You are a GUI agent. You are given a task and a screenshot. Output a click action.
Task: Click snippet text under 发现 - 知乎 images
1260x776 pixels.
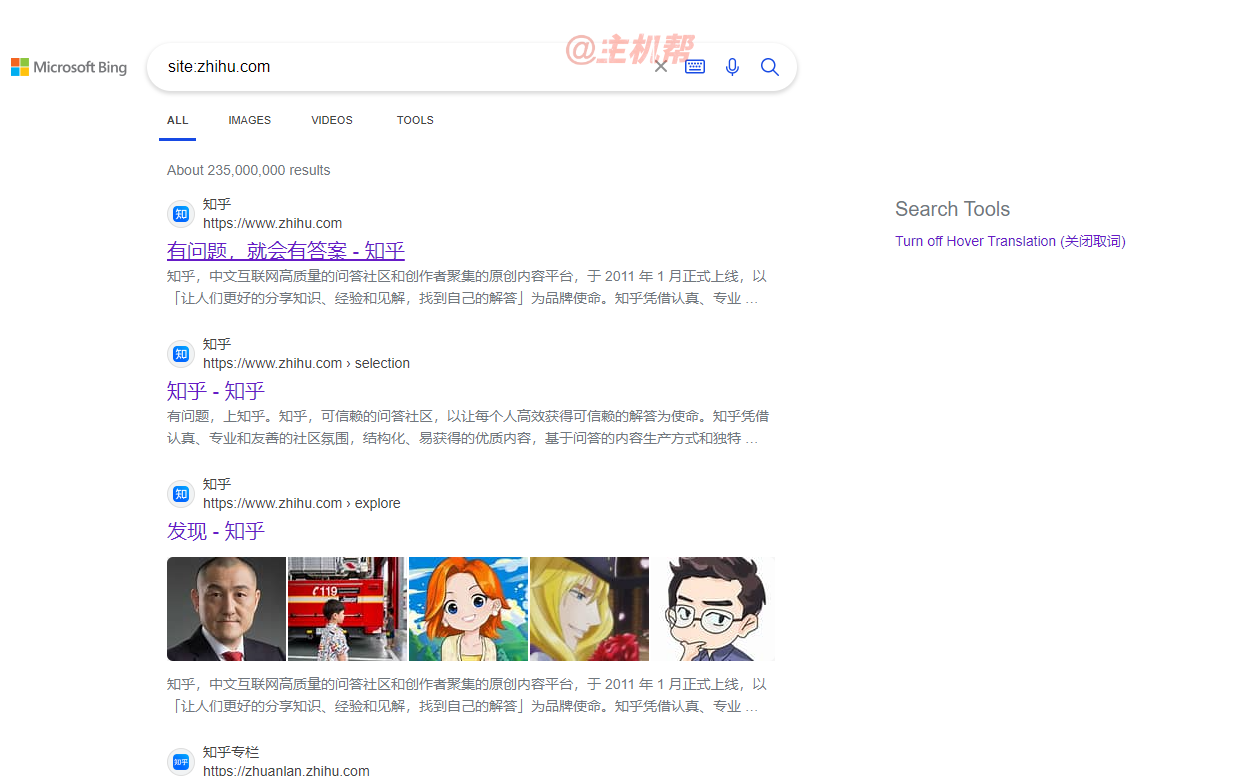[467, 695]
